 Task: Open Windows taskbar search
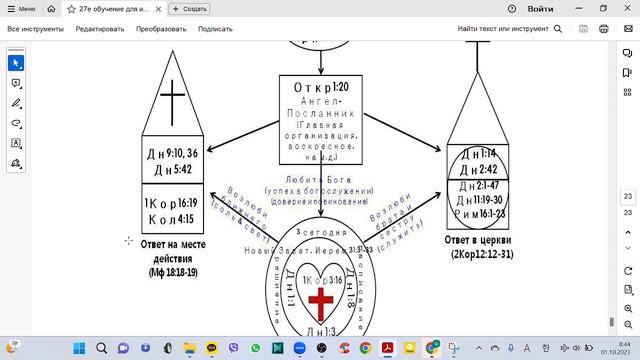[x=101, y=348]
